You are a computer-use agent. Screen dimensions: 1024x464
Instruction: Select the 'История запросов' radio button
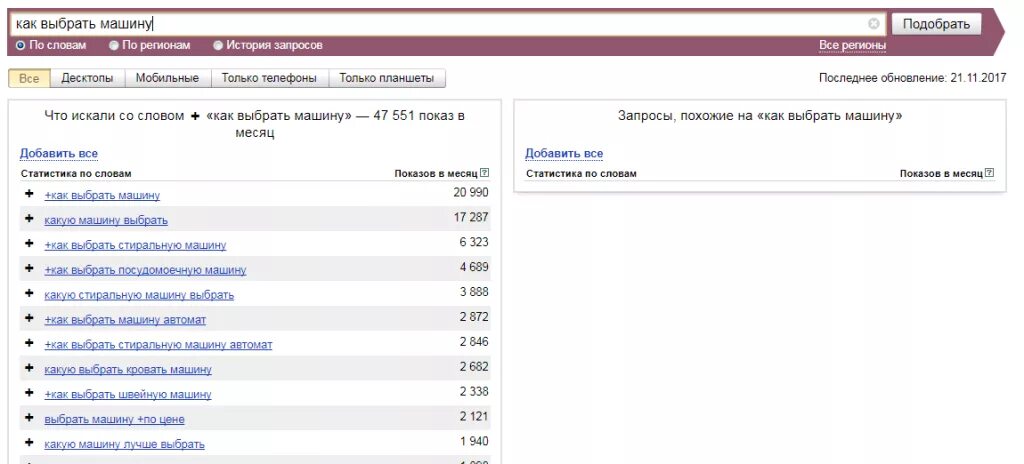tap(218, 46)
